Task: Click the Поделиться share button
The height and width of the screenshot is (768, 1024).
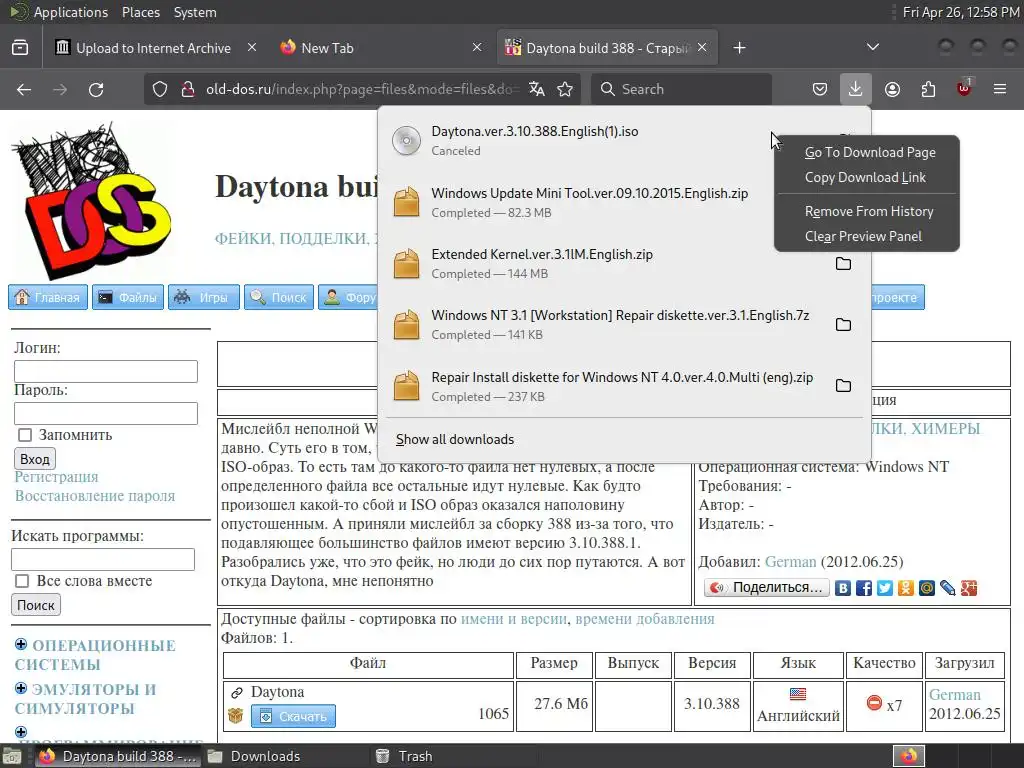Action: pyautogui.click(x=767, y=588)
